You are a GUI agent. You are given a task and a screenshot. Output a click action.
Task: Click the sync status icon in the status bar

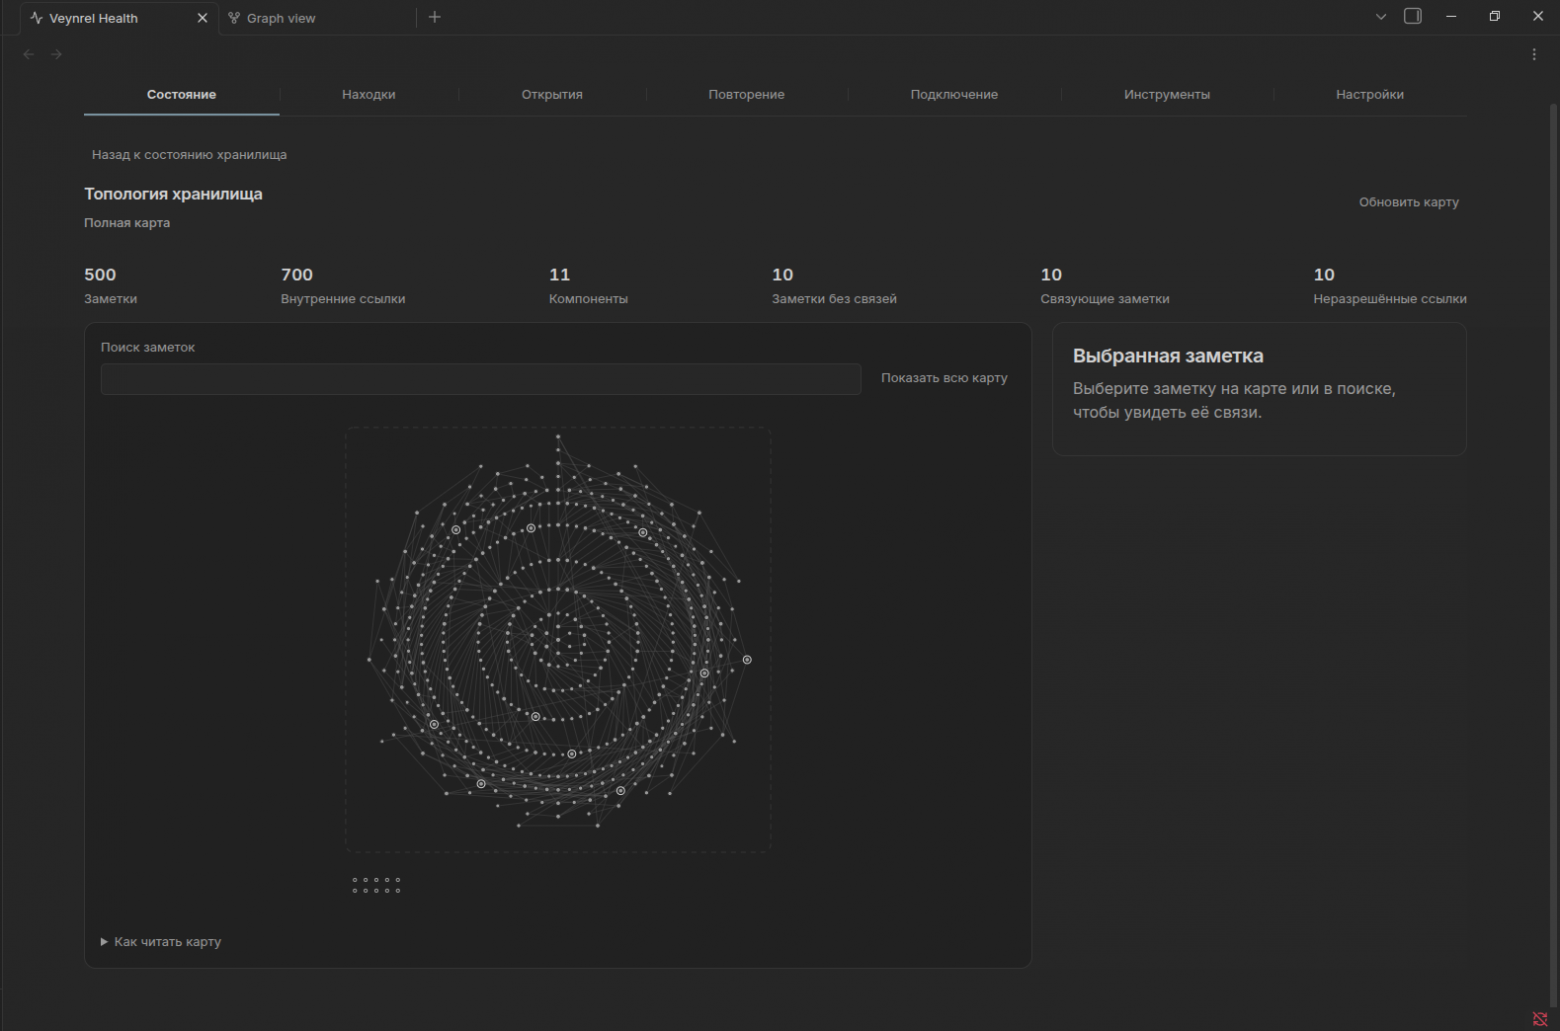1540,1019
